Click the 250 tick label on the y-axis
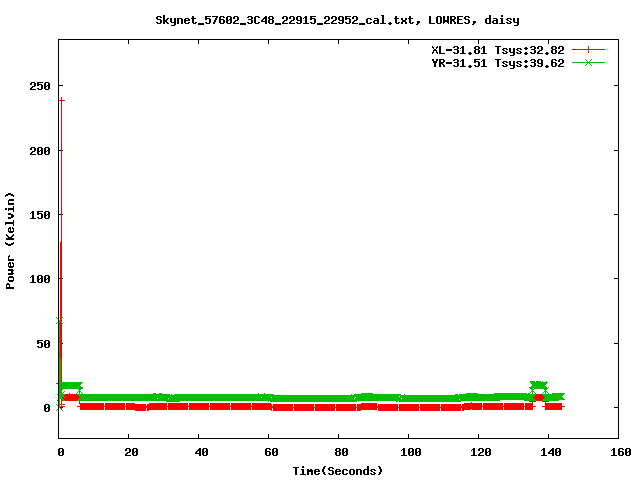 (x=39, y=86)
